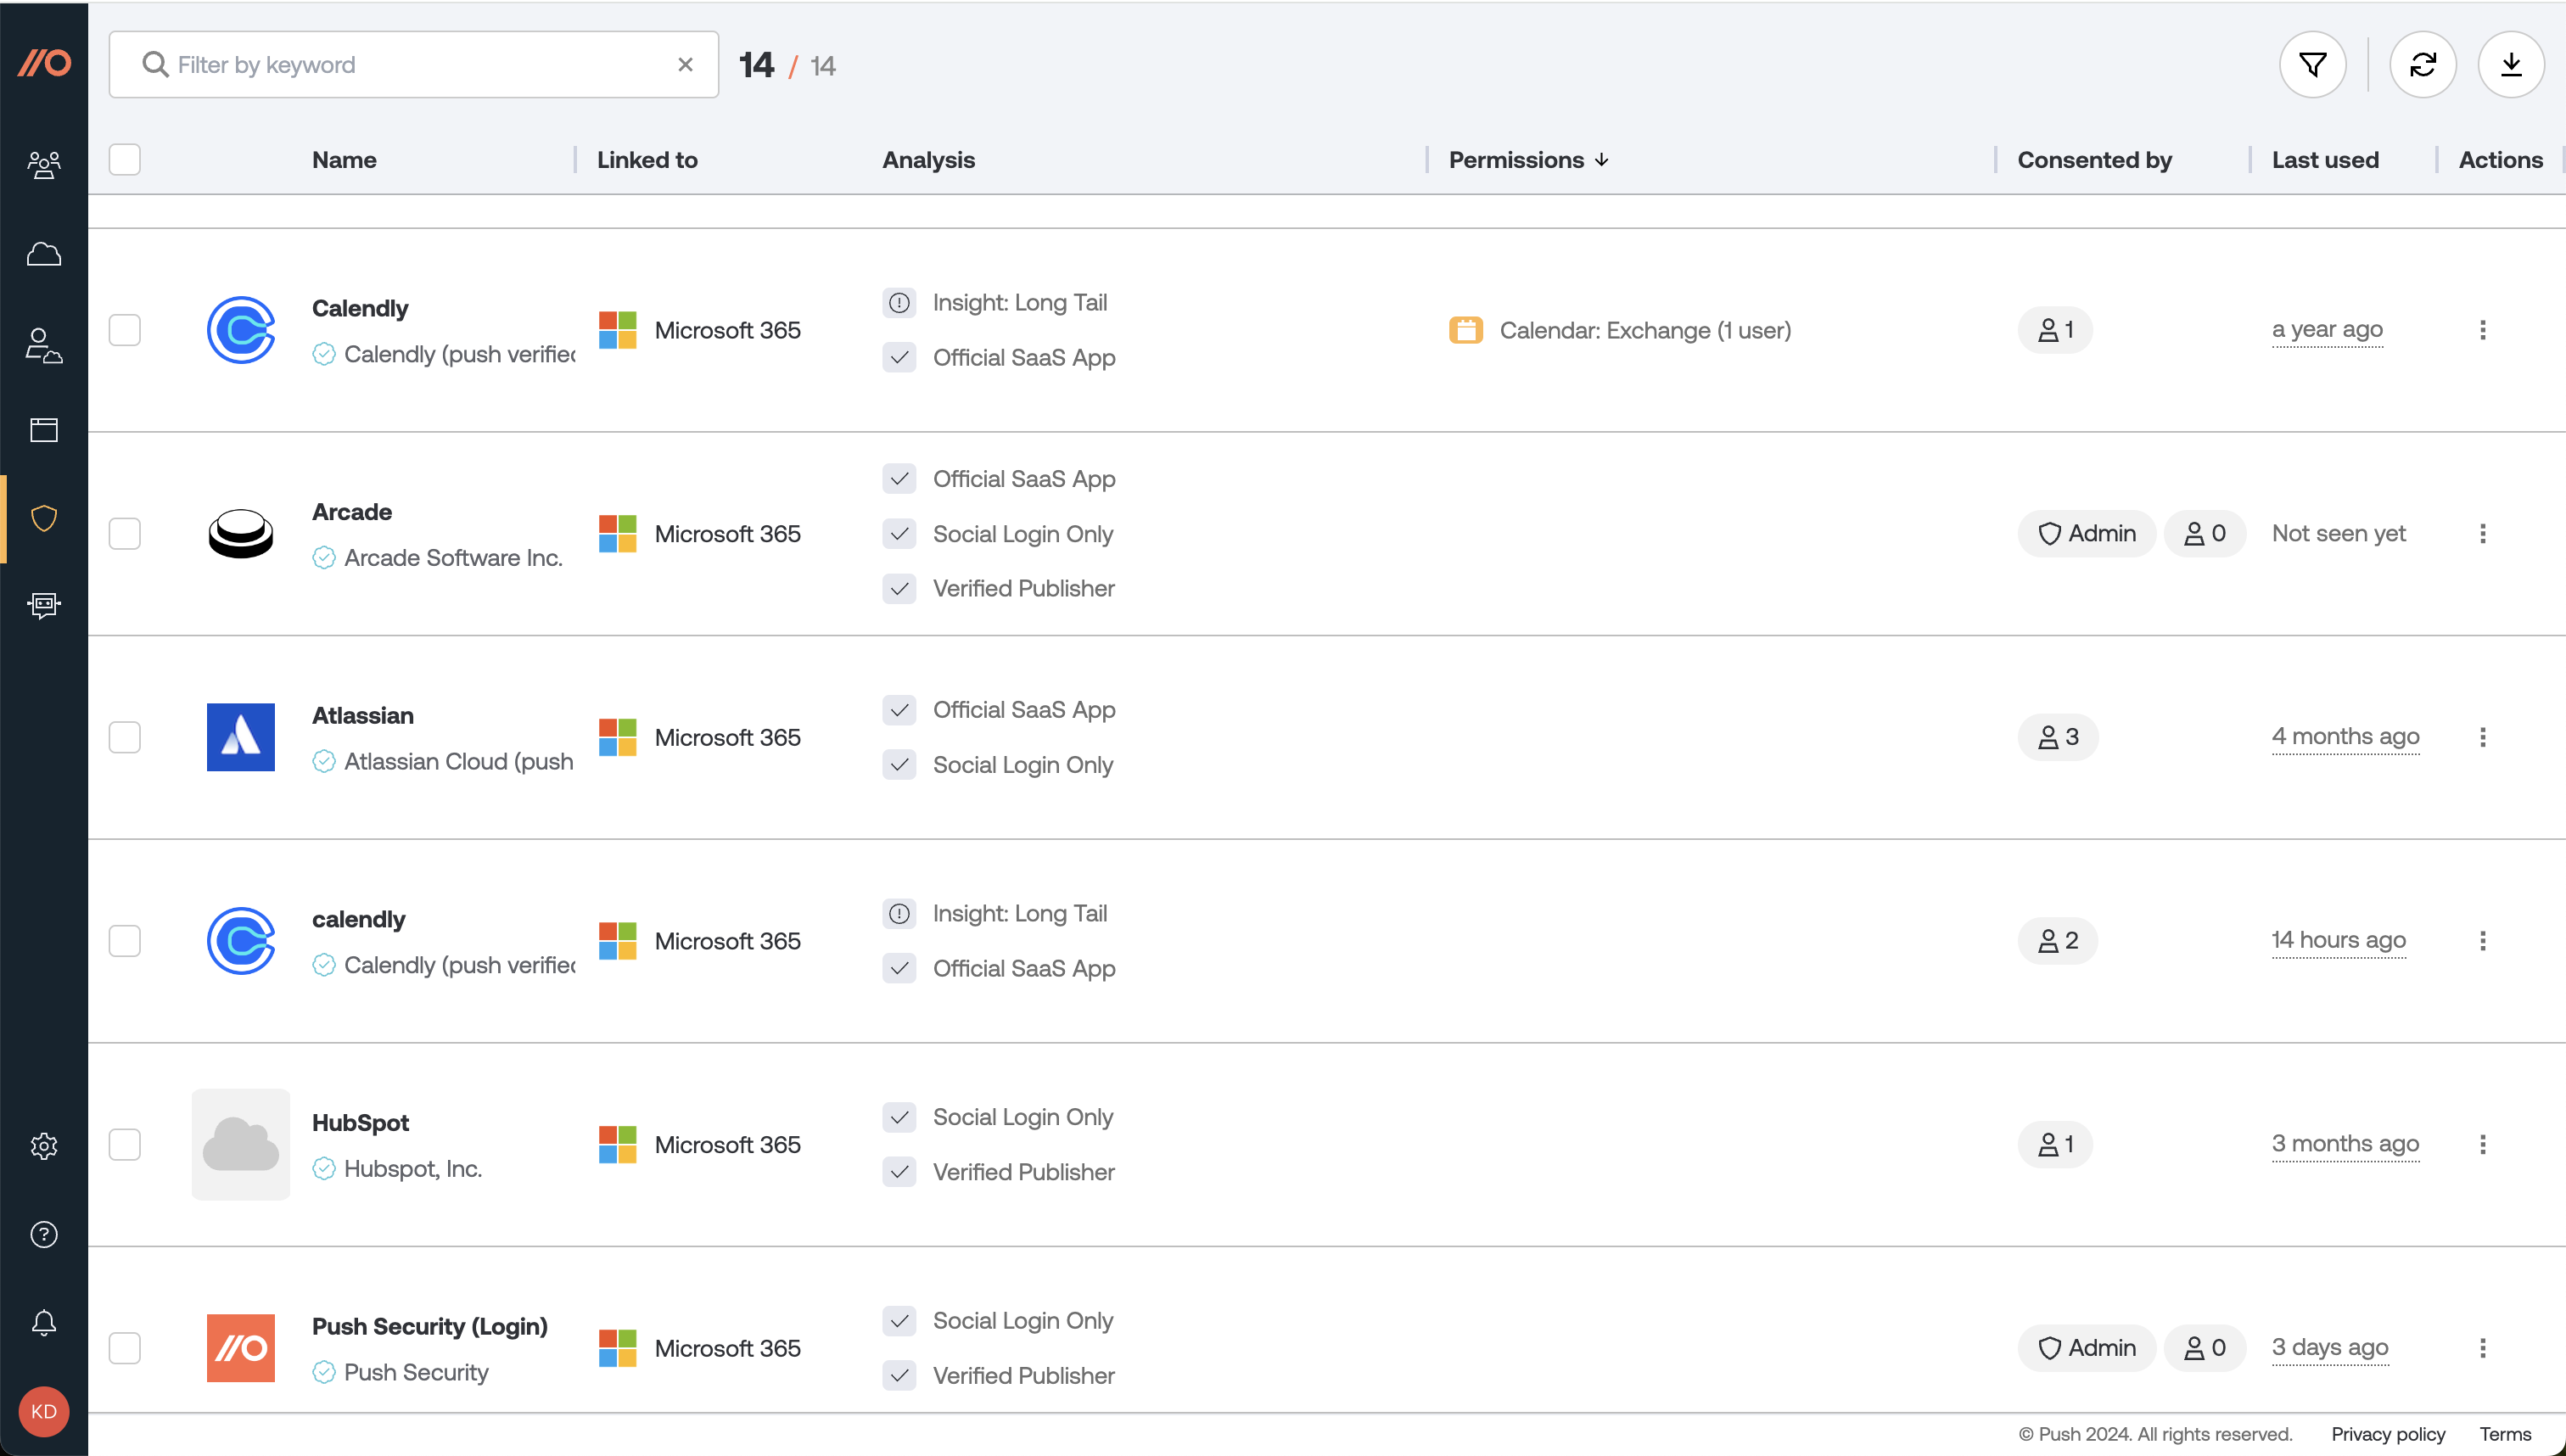The height and width of the screenshot is (1456, 2566).
Task: Open the Privacy policy link
Action: (x=2388, y=1434)
